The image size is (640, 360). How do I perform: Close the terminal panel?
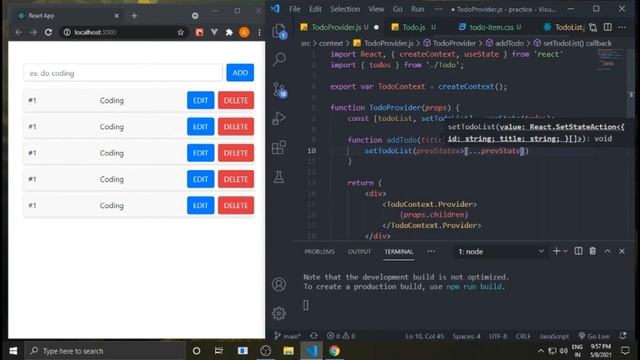click(622, 251)
